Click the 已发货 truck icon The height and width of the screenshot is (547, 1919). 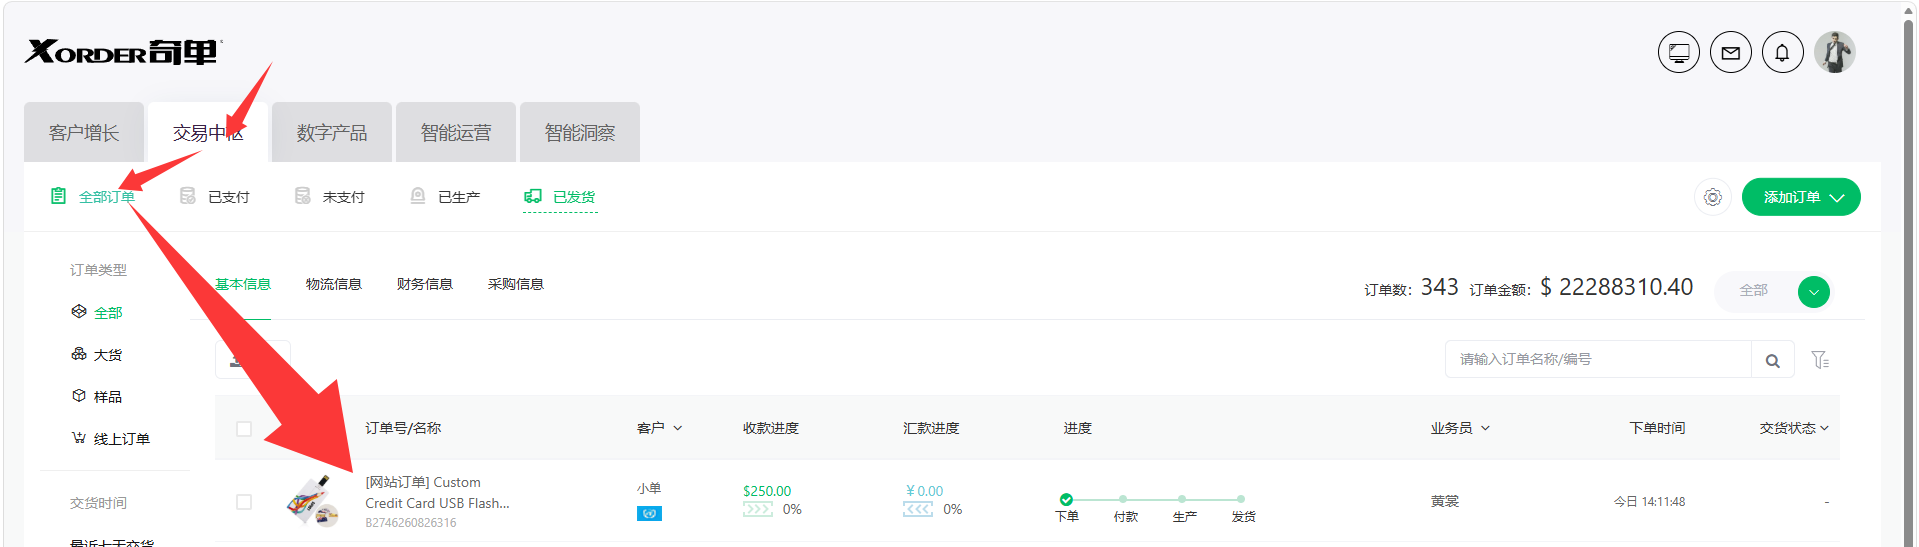coord(533,197)
